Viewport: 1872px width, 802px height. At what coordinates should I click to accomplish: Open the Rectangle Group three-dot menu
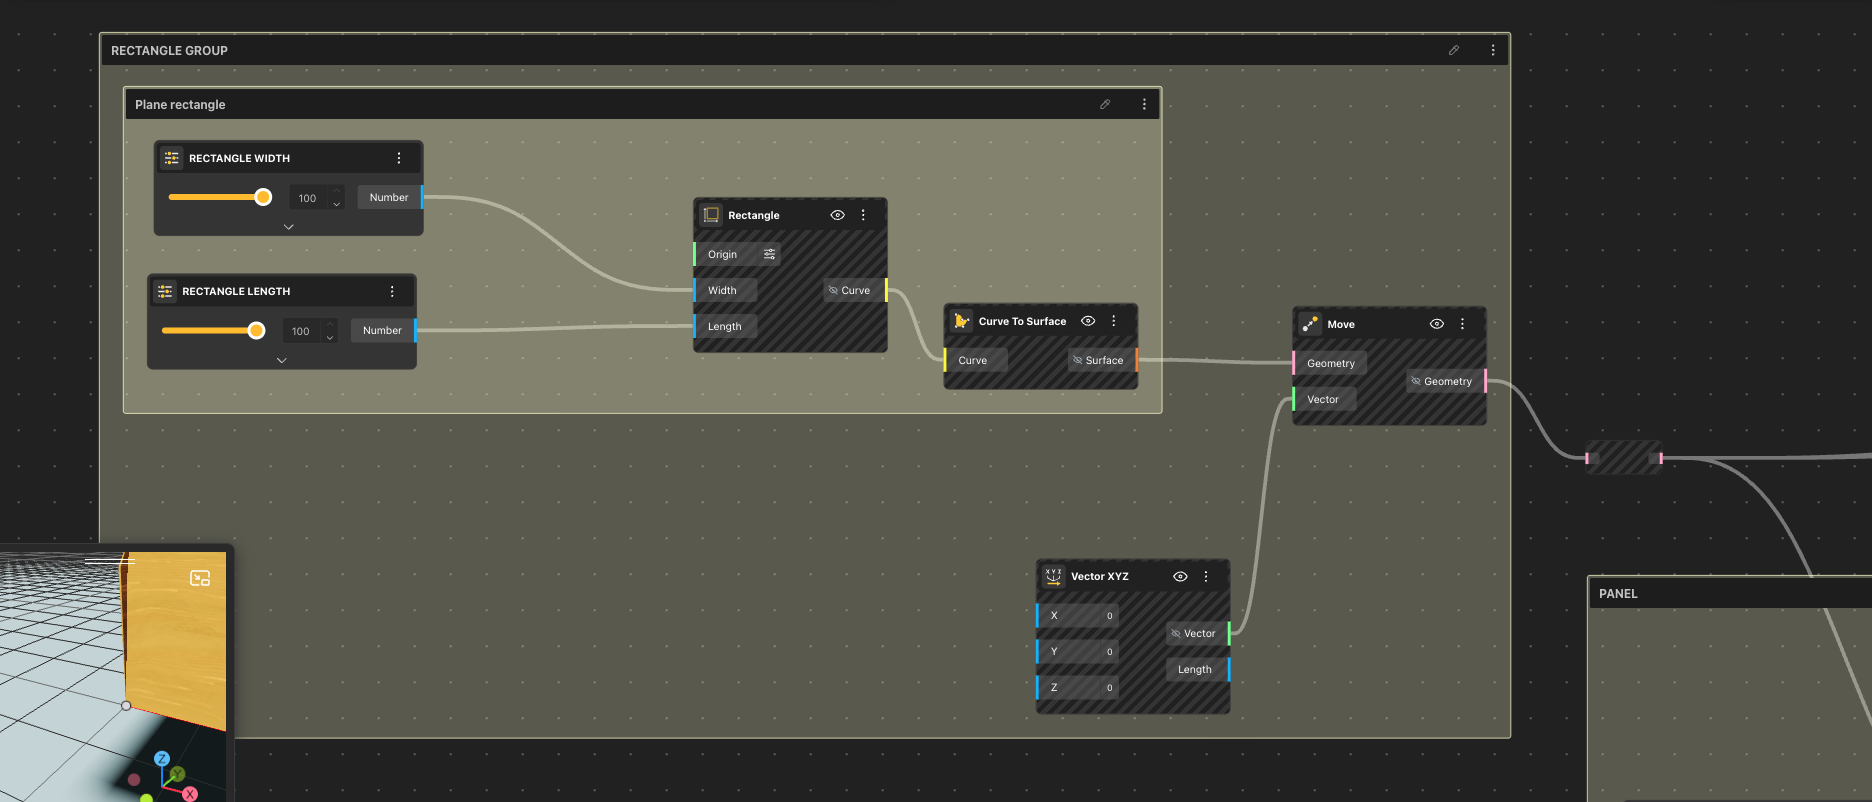pos(1493,50)
